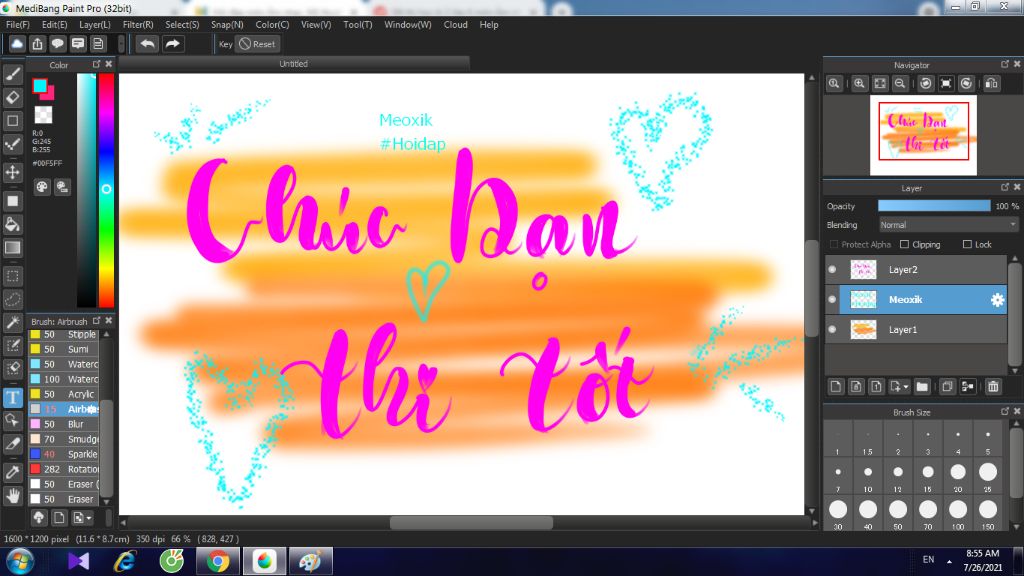Open the Blending mode dropdown

pos(948,225)
